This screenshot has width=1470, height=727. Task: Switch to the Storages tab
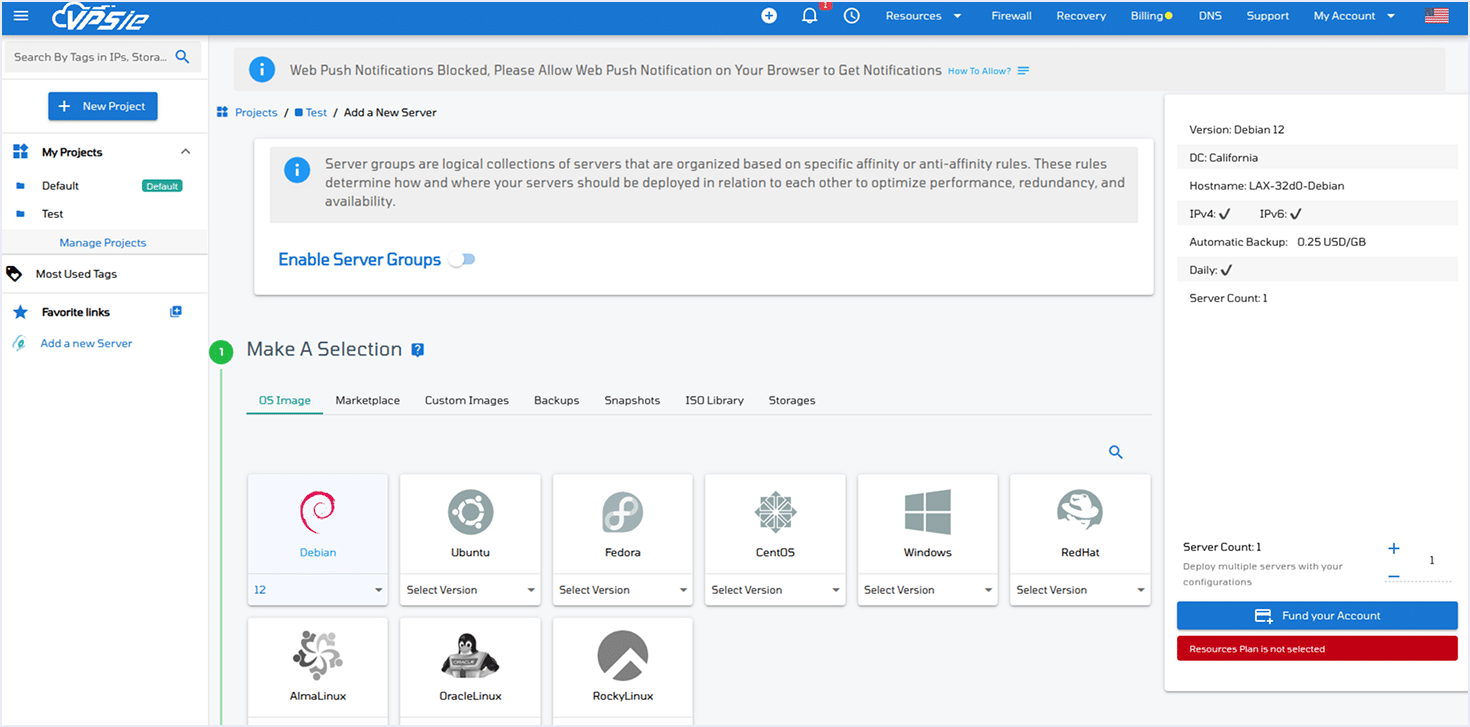792,400
